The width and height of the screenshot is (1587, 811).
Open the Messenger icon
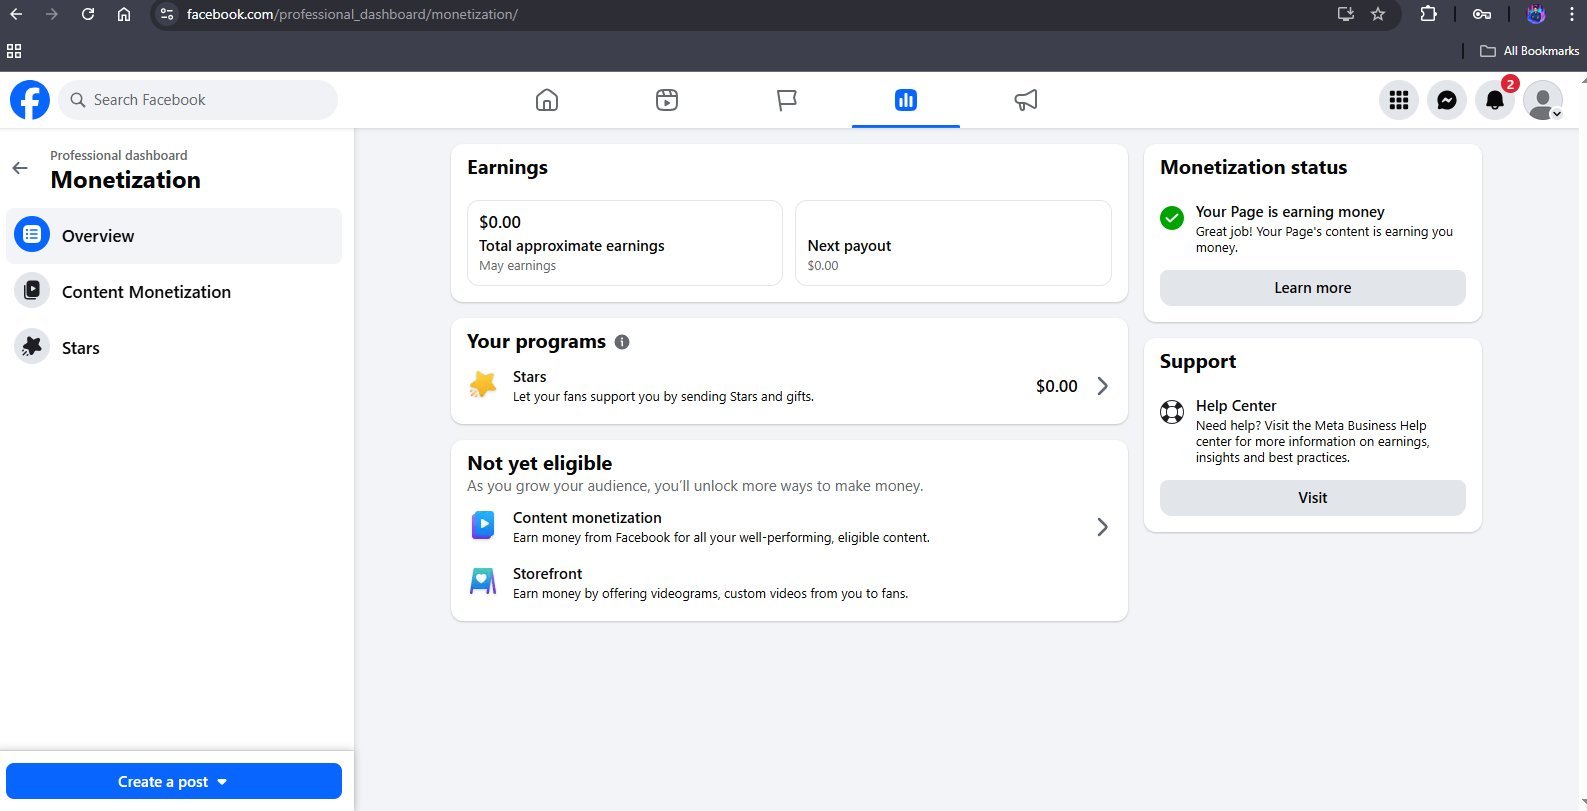point(1447,100)
